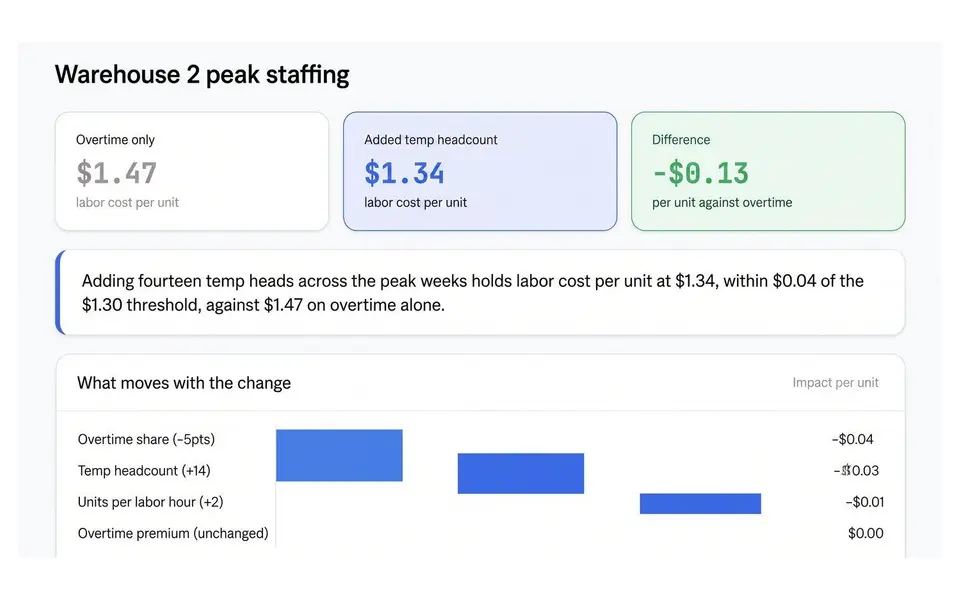Image resolution: width=960 pixels, height=600 pixels.
Task: Open the Difference summary card
Action: pos(768,171)
